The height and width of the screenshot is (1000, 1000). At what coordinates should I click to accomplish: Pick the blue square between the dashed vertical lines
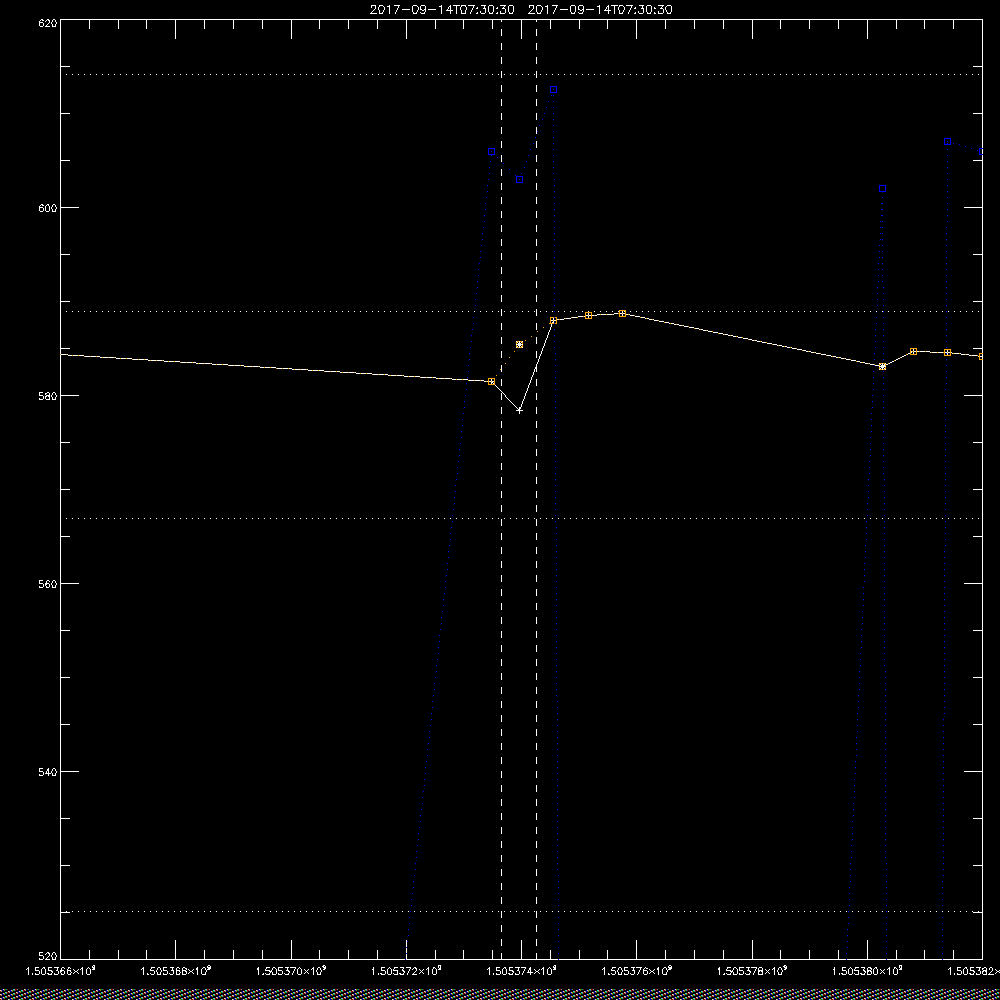[x=520, y=180]
